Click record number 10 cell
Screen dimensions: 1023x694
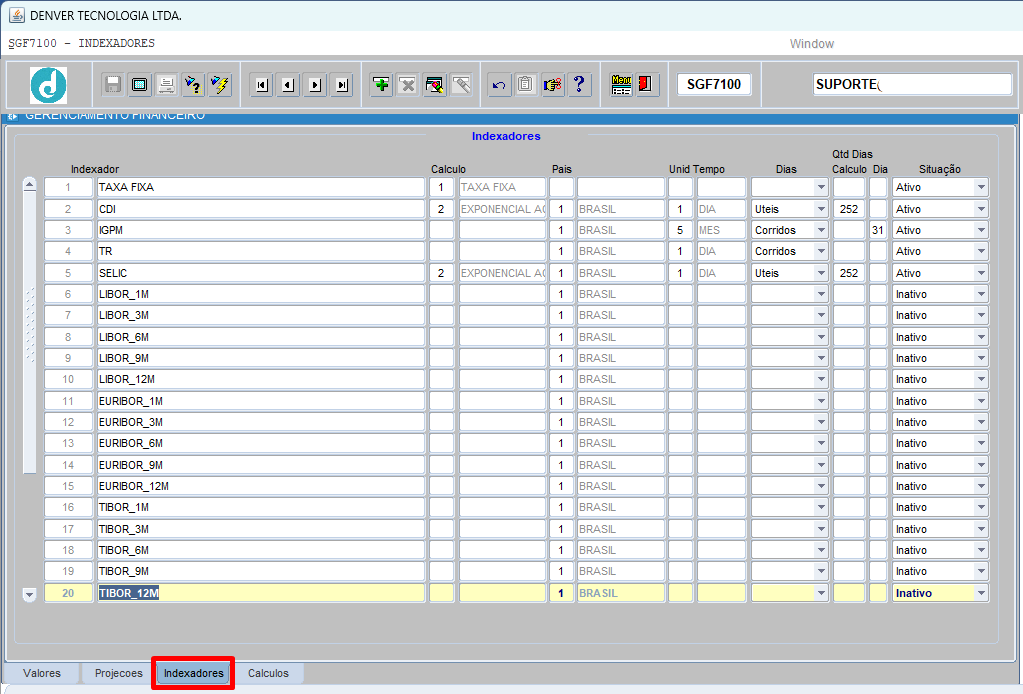tap(69, 380)
